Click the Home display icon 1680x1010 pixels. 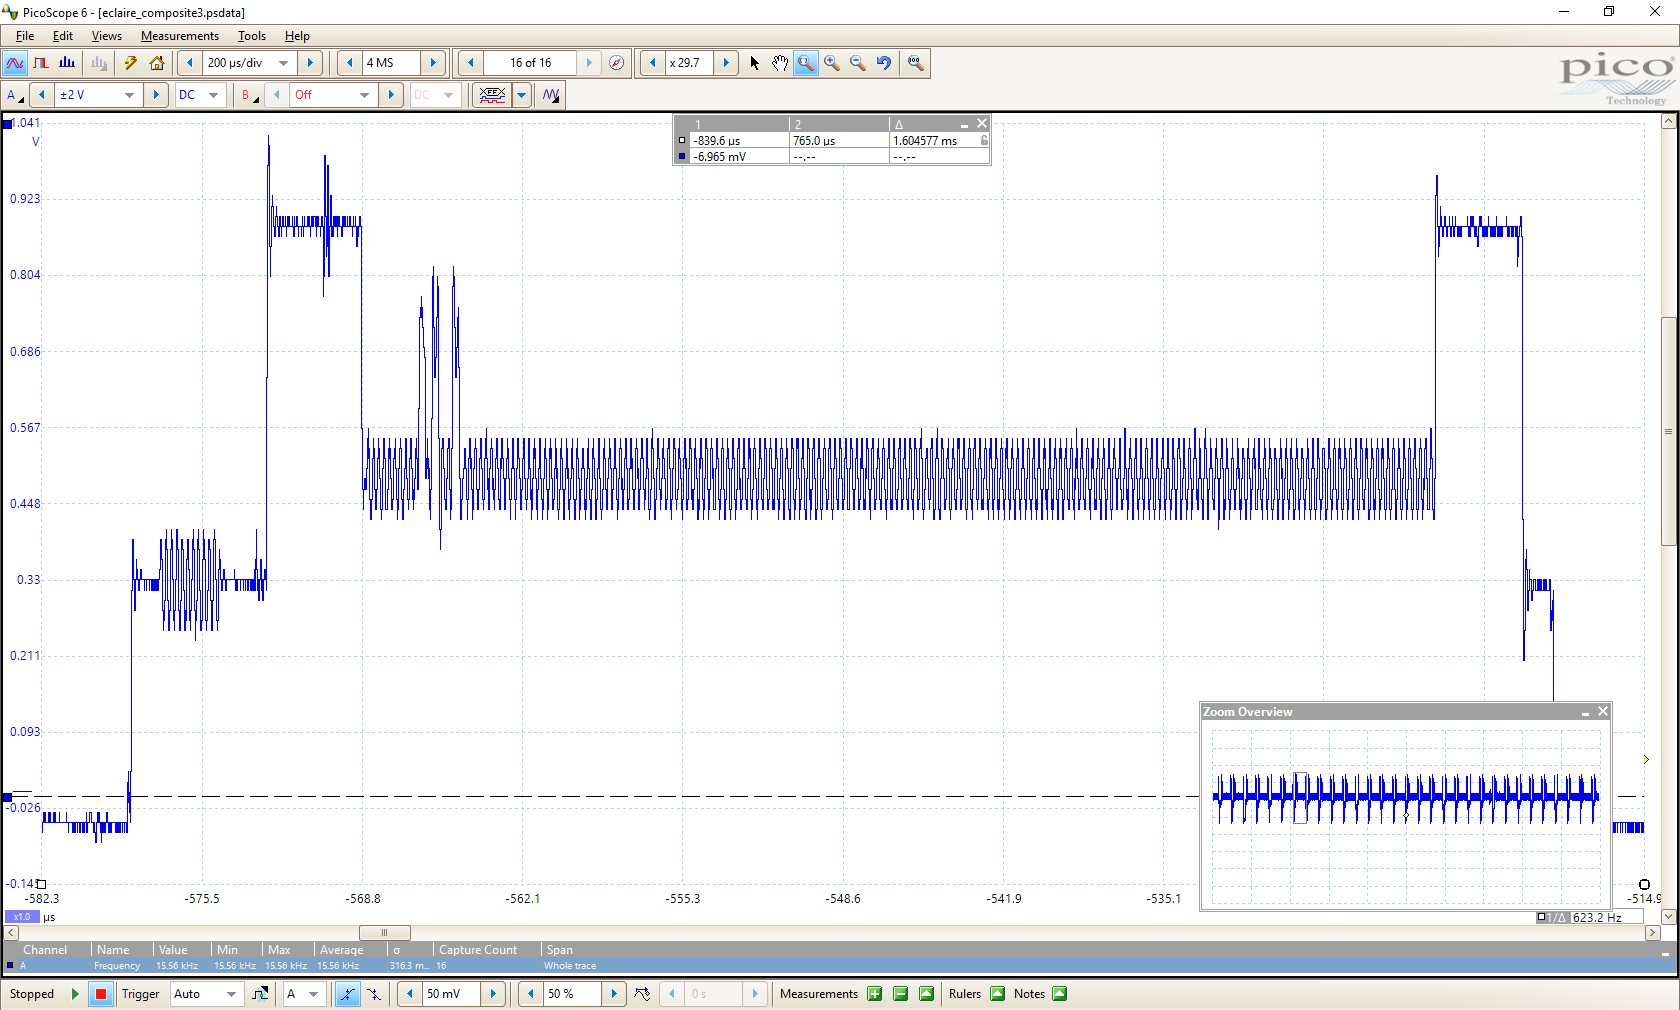click(x=157, y=63)
